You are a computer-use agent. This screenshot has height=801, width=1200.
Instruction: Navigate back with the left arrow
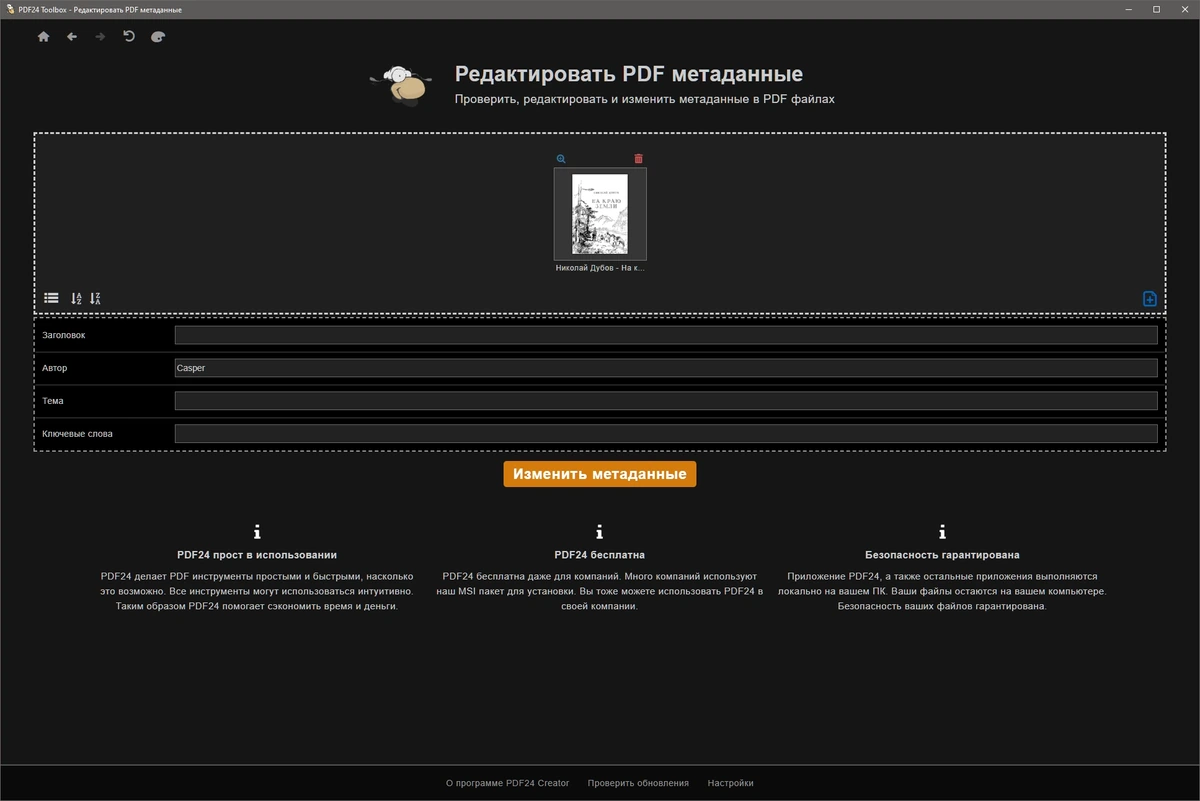coord(72,37)
